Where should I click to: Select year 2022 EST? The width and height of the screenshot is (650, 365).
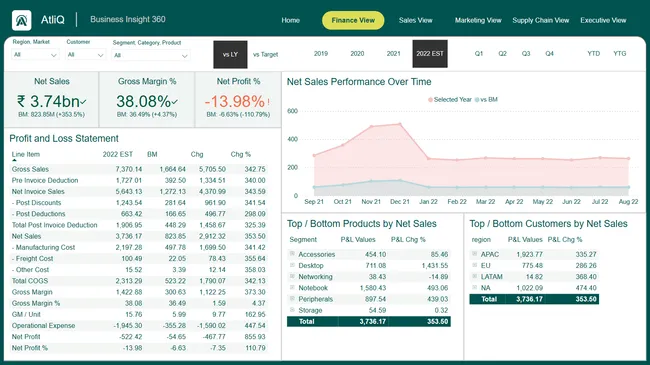(430, 54)
